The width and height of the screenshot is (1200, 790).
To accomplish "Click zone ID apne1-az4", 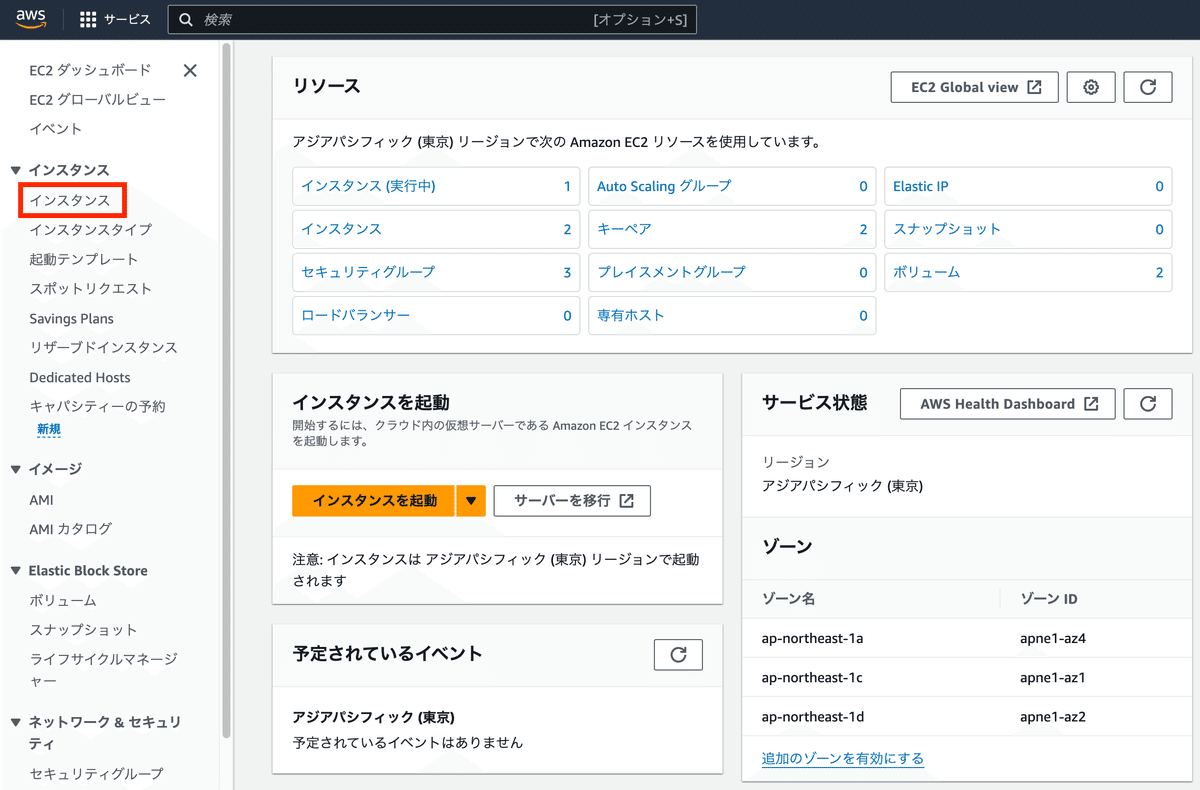I will pos(1053,638).
